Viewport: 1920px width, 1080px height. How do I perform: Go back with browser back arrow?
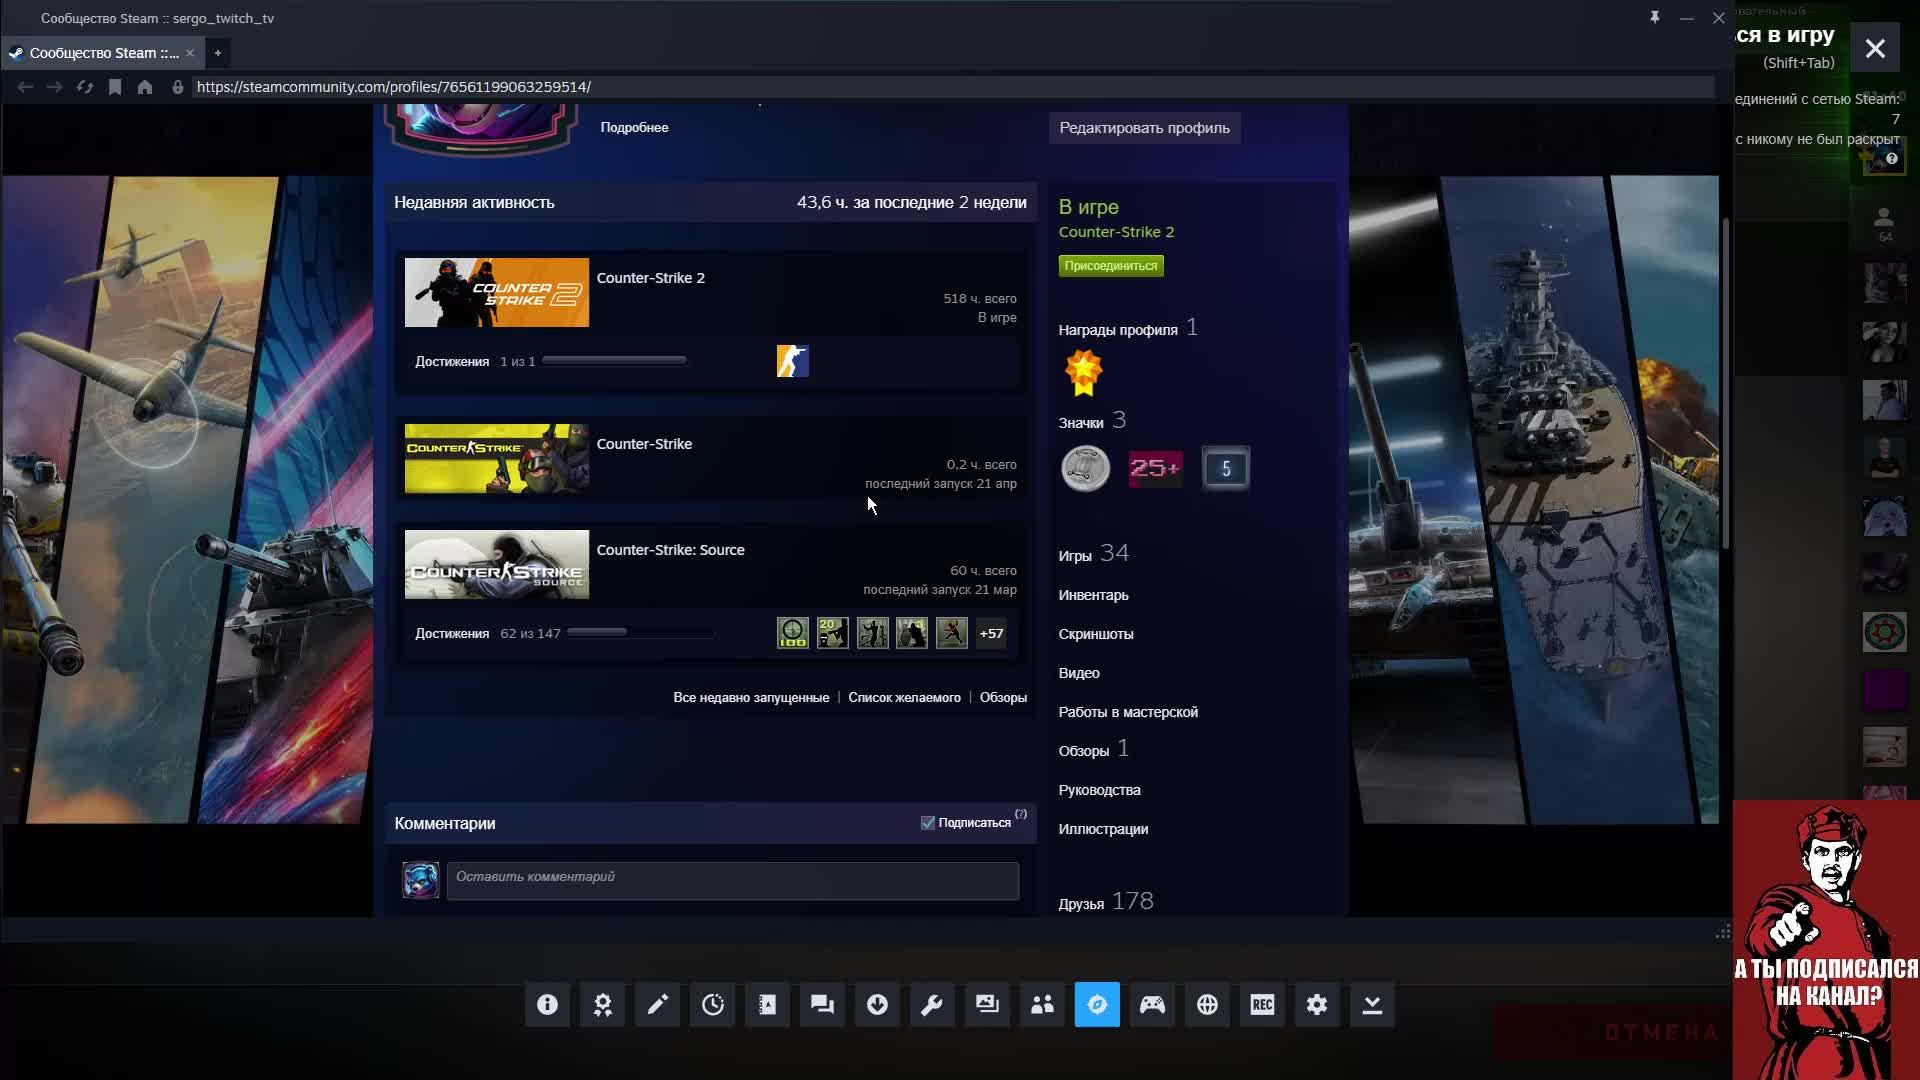[x=25, y=87]
